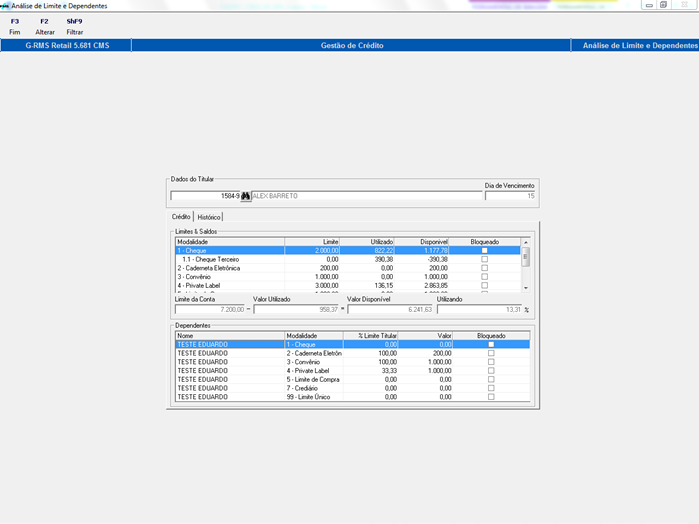This screenshot has height=524, width=699.
Task: Toggle Bloqueado for dependent 2 - Caderneta Eletrôn row
Action: coord(491,353)
